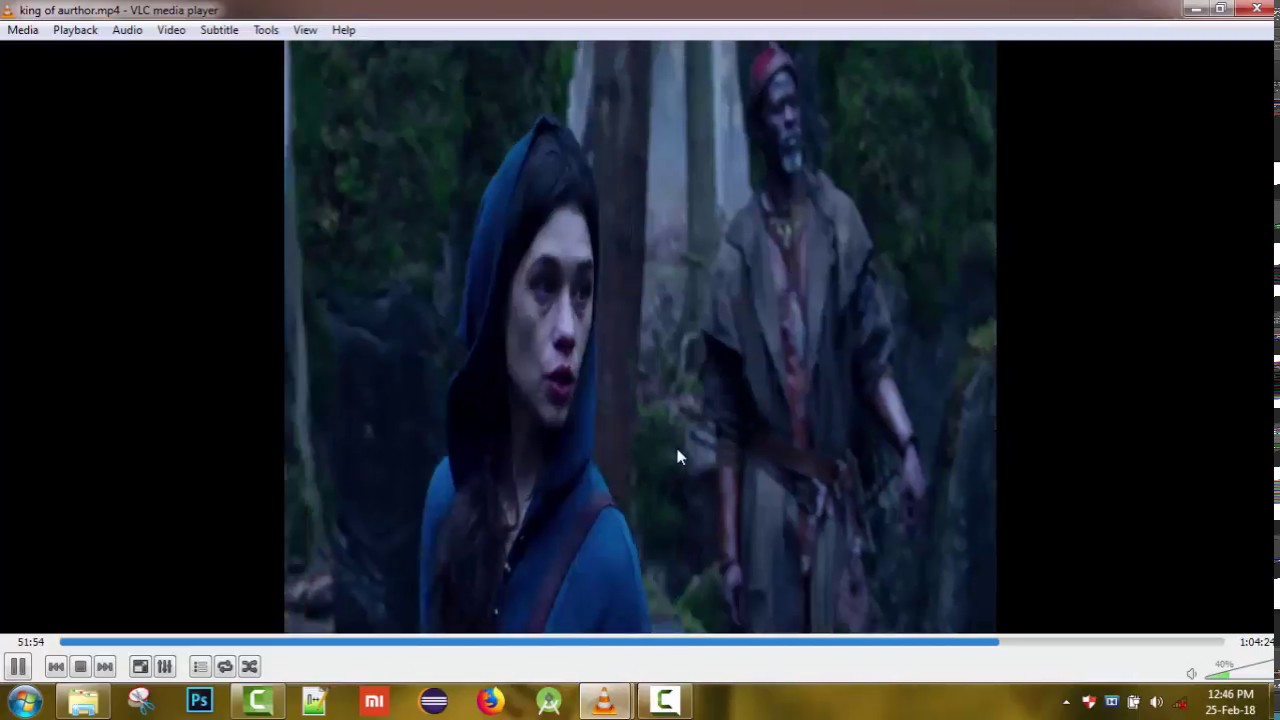Toggle loop repeat mode
Viewport: 1280px width, 720px height.
click(x=225, y=667)
